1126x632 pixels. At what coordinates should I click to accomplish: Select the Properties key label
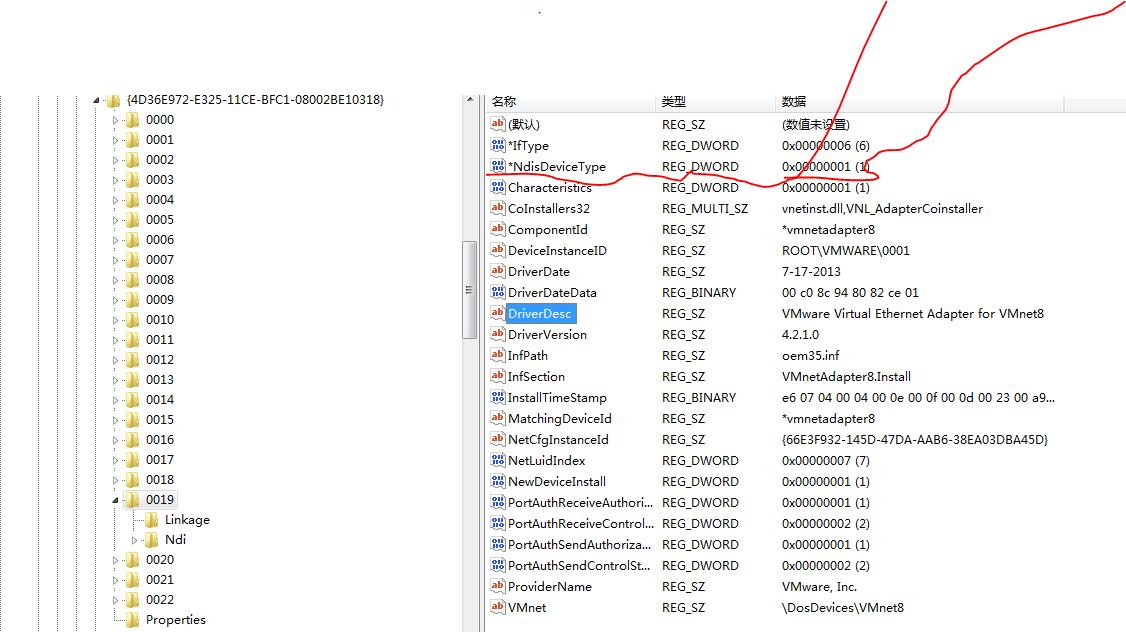click(x=175, y=619)
